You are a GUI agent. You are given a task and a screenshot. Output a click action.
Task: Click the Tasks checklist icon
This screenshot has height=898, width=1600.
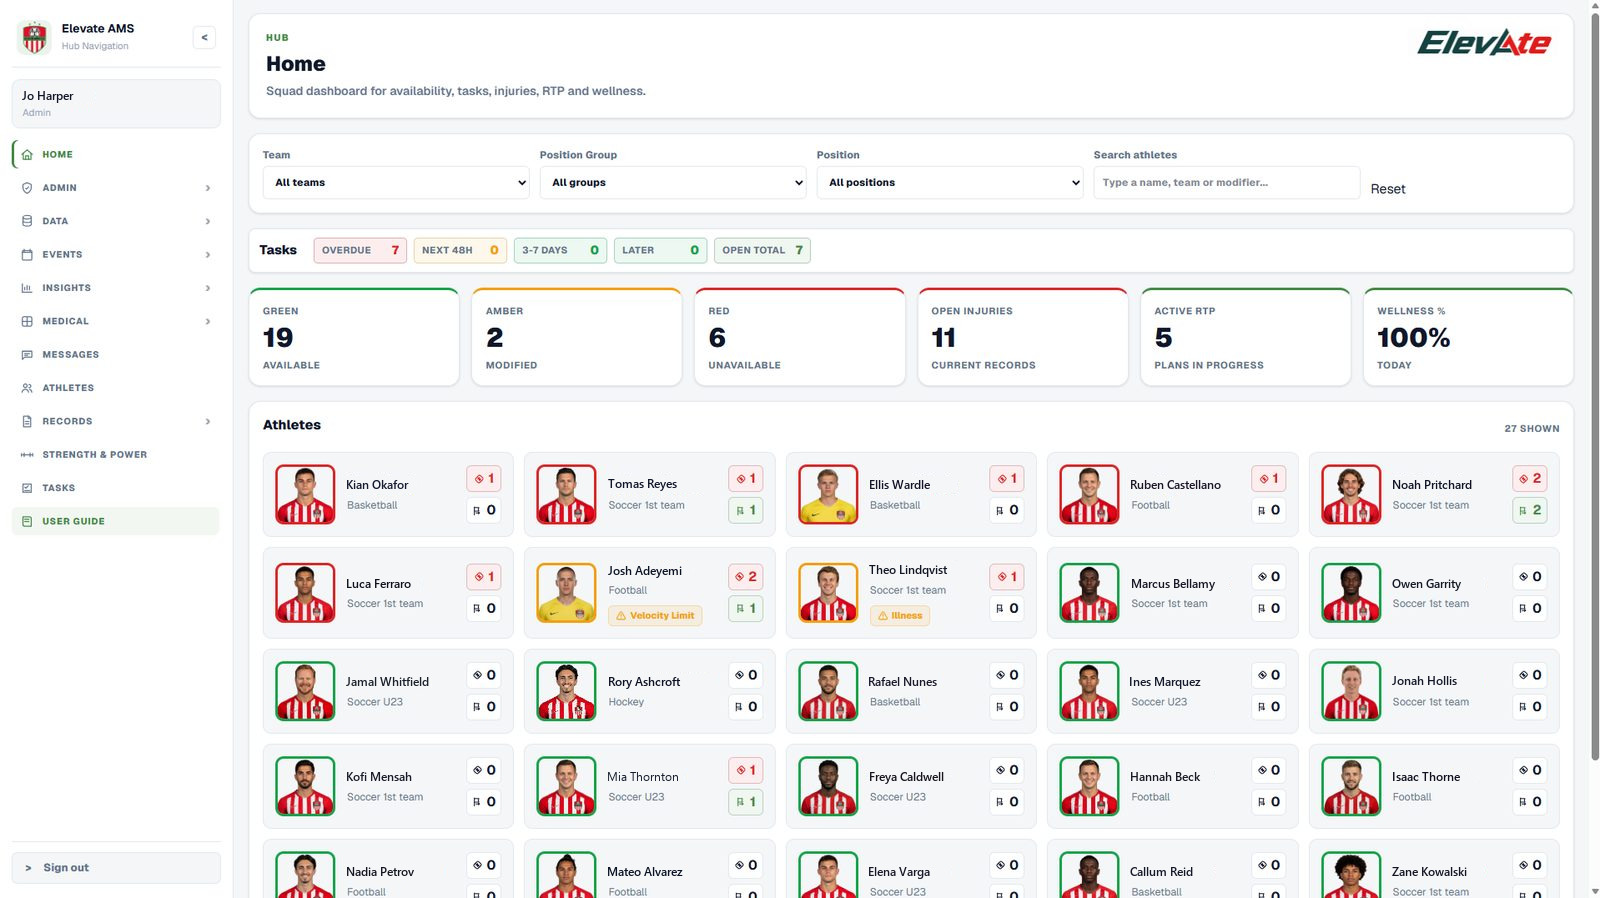27,488
